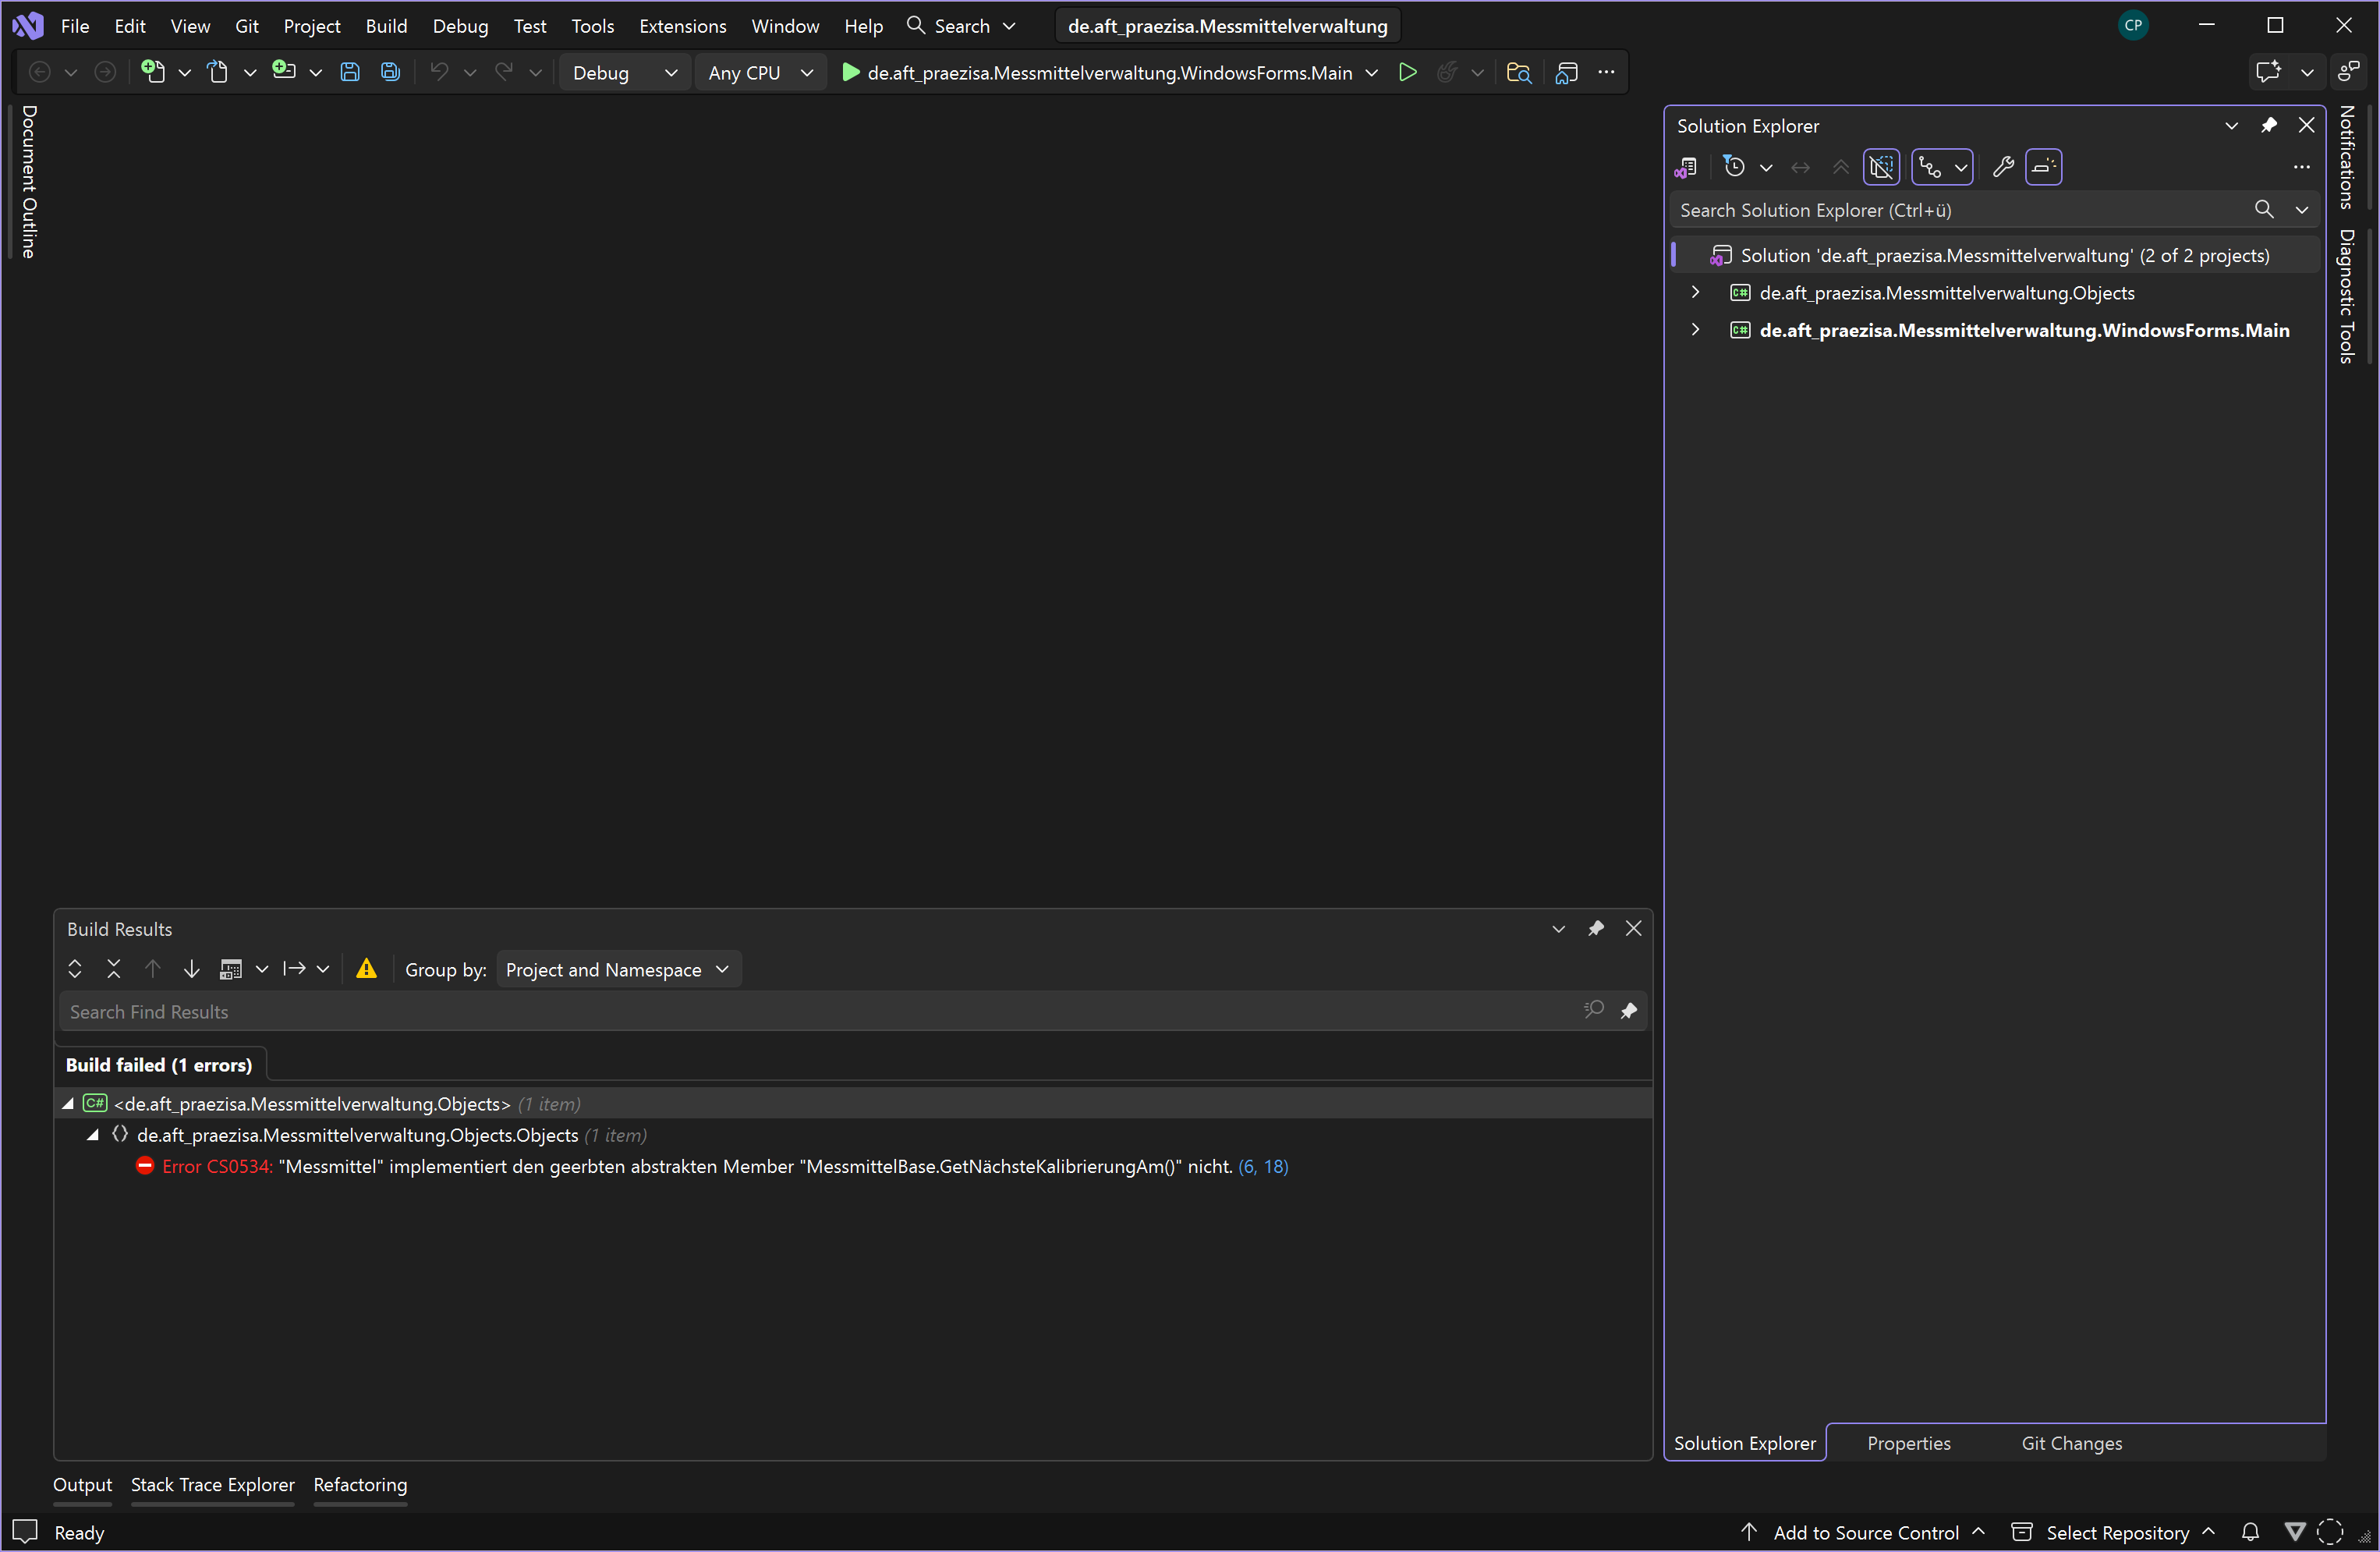
Task: Open the Document Outline side tab
Action: (x=29, y=182)
